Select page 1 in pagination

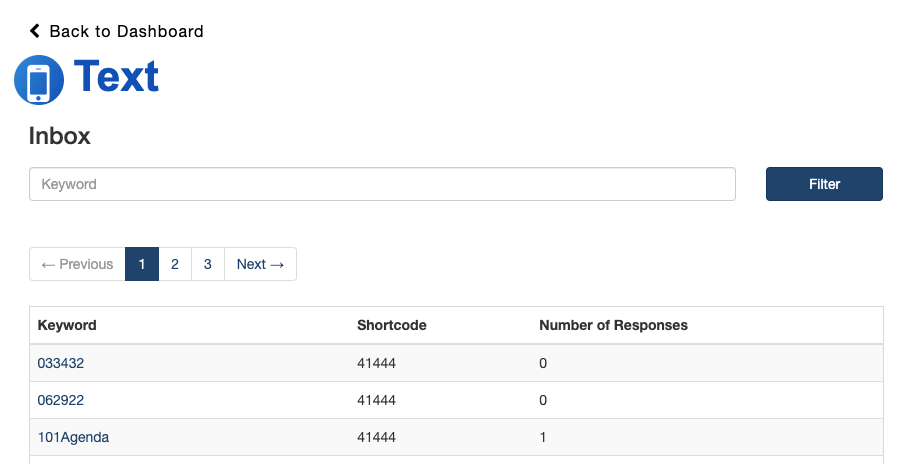(142, 264)
